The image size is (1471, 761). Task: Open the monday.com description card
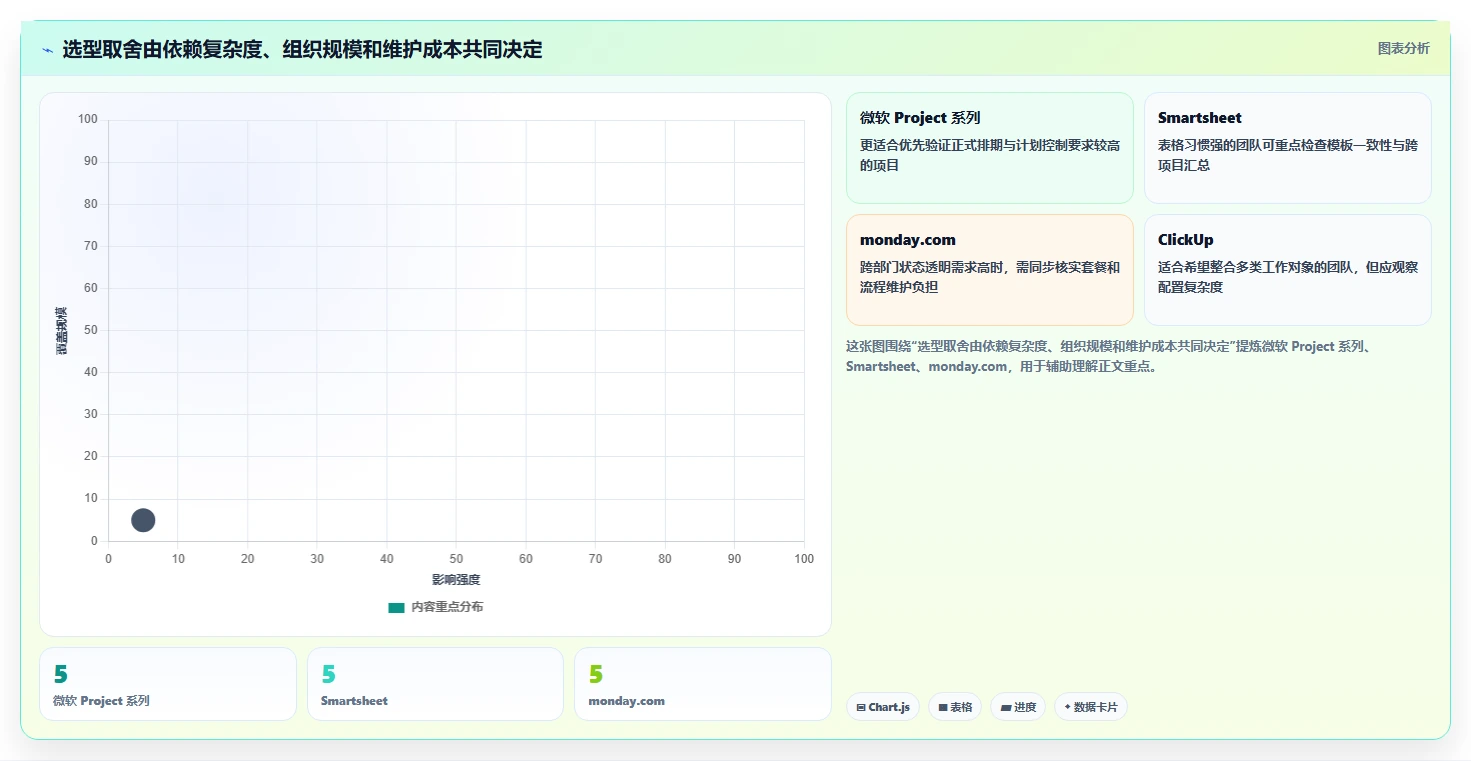click(x=989, y=270)
